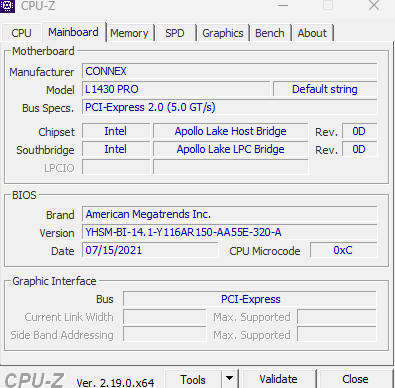395x388 pixels.
Task: Click the Side Band Addressing field
Action: click(x=165, y=334)
